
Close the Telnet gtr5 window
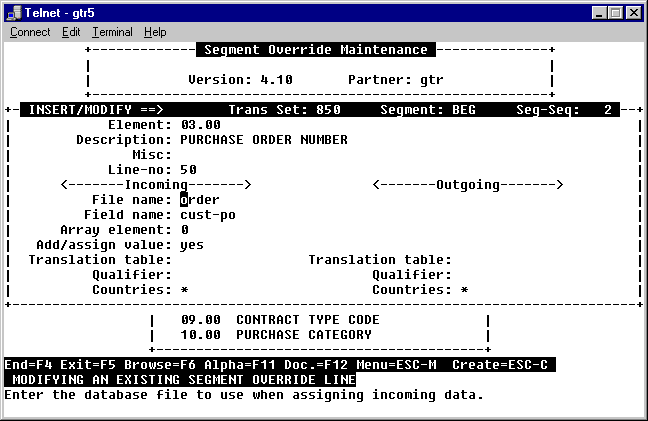point(635,12)
